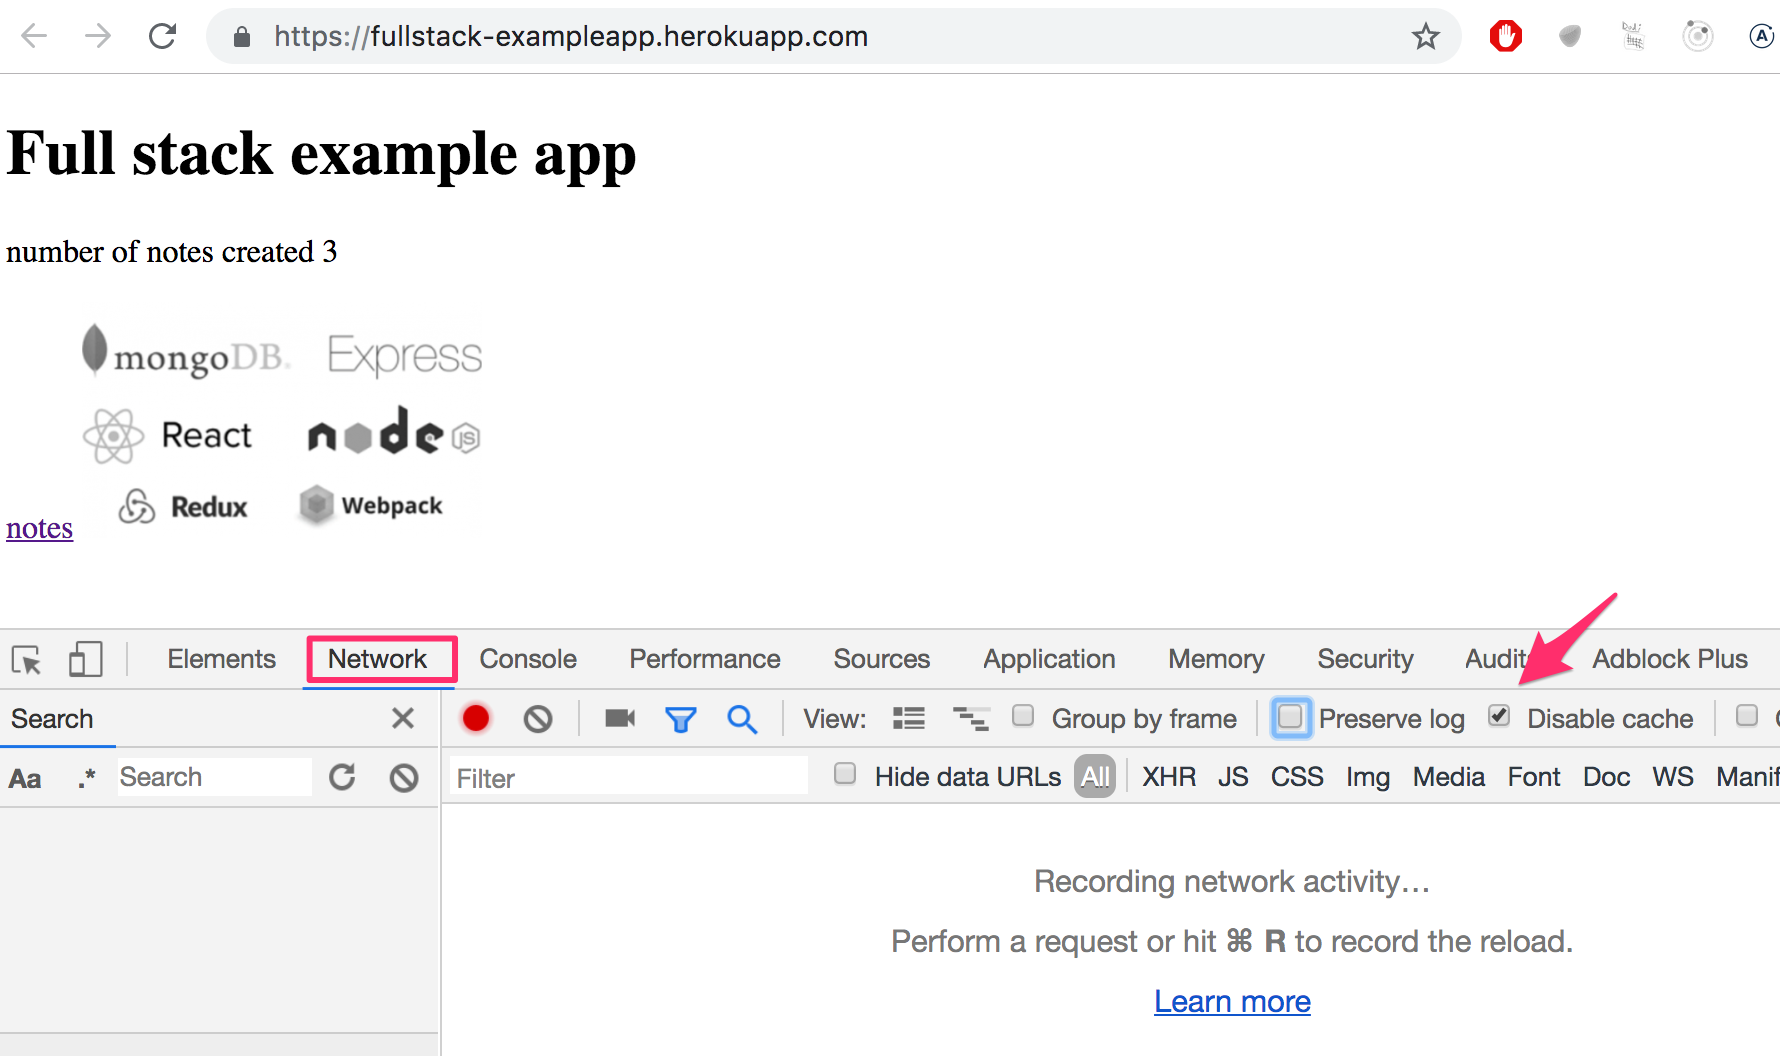Screen dimensions: 1780x1056
Task: Open the Adblock Plus tab
Action: (1670, 659)
